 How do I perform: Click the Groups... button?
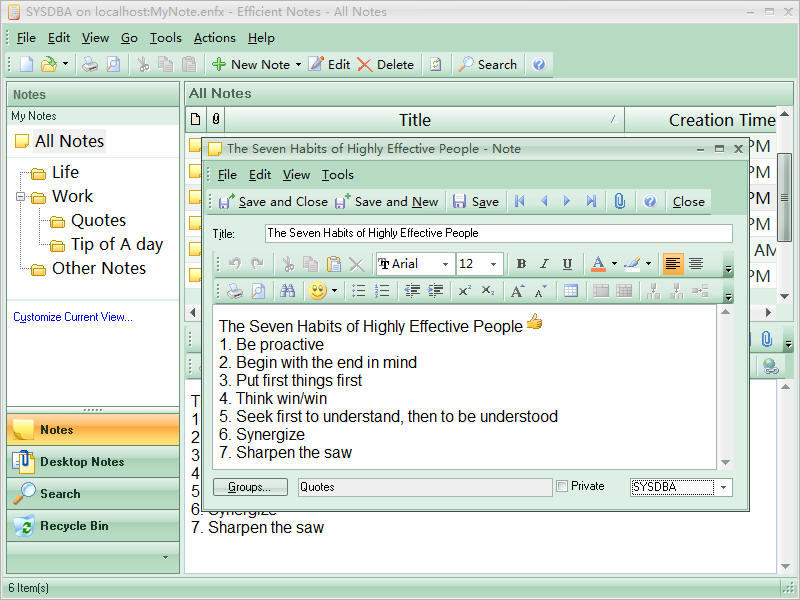tap(250, 487)
